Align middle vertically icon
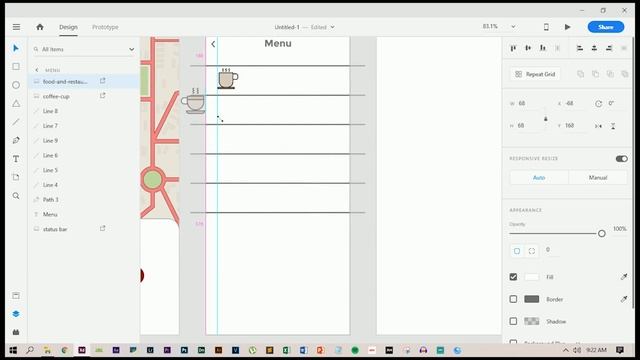 click(528, 48)
